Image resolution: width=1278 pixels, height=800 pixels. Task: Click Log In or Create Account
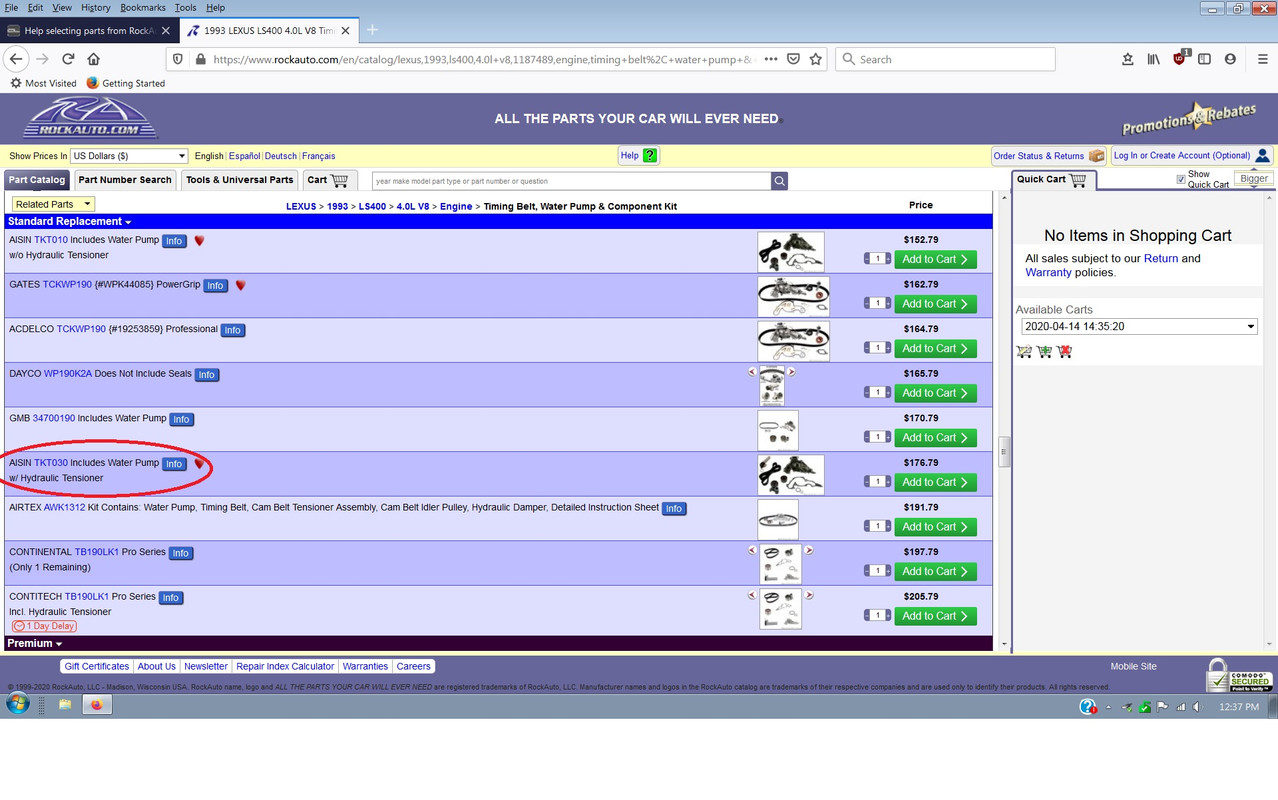pos(1190,155)
